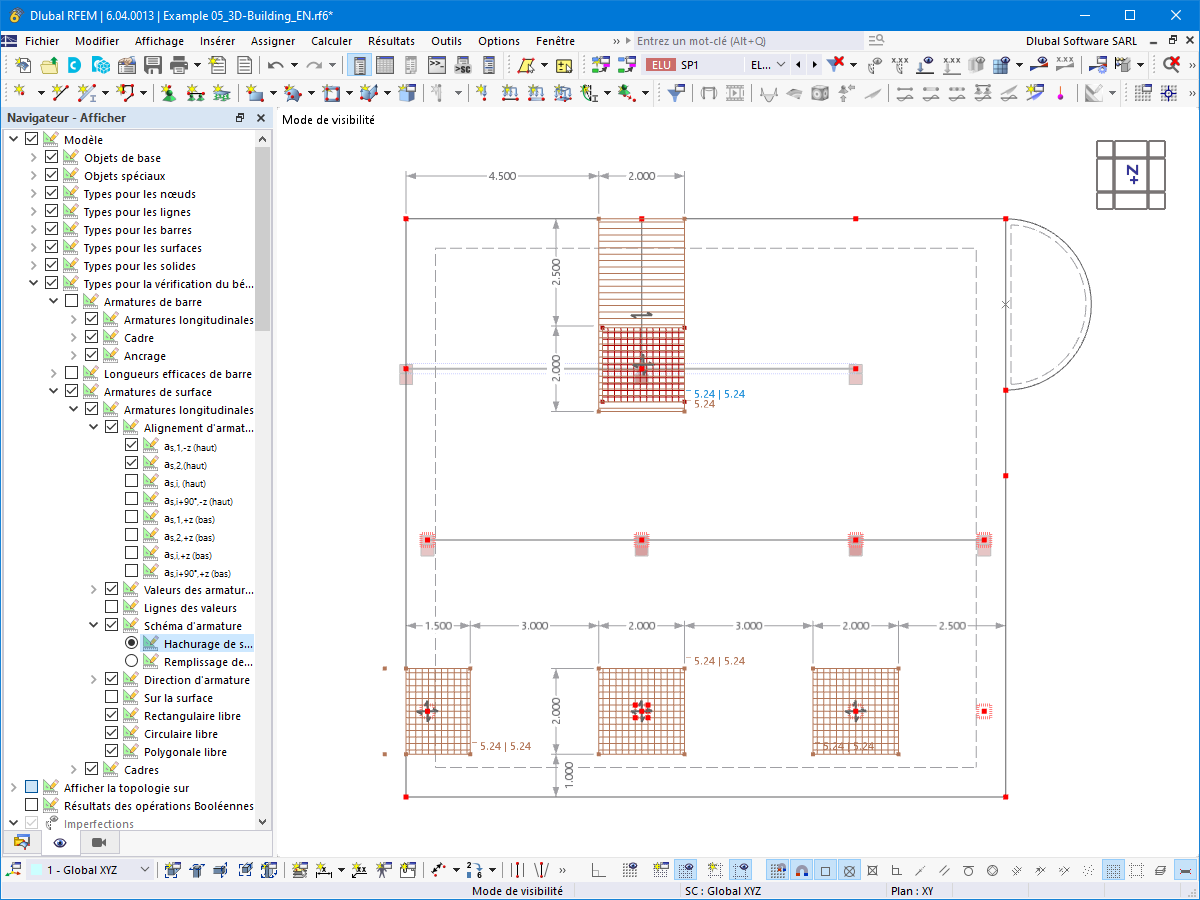Image resolution: width=1200 pixels, height=900 pixels.
Task: Click the 'SC : Global XYZ' status text
Action: 724,890
